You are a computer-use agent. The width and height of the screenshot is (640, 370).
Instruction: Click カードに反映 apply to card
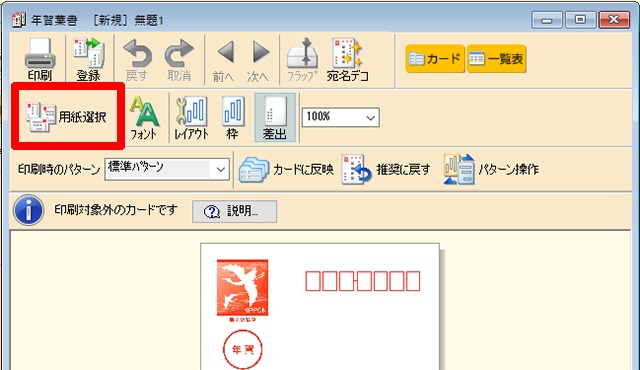coord(286,169)
